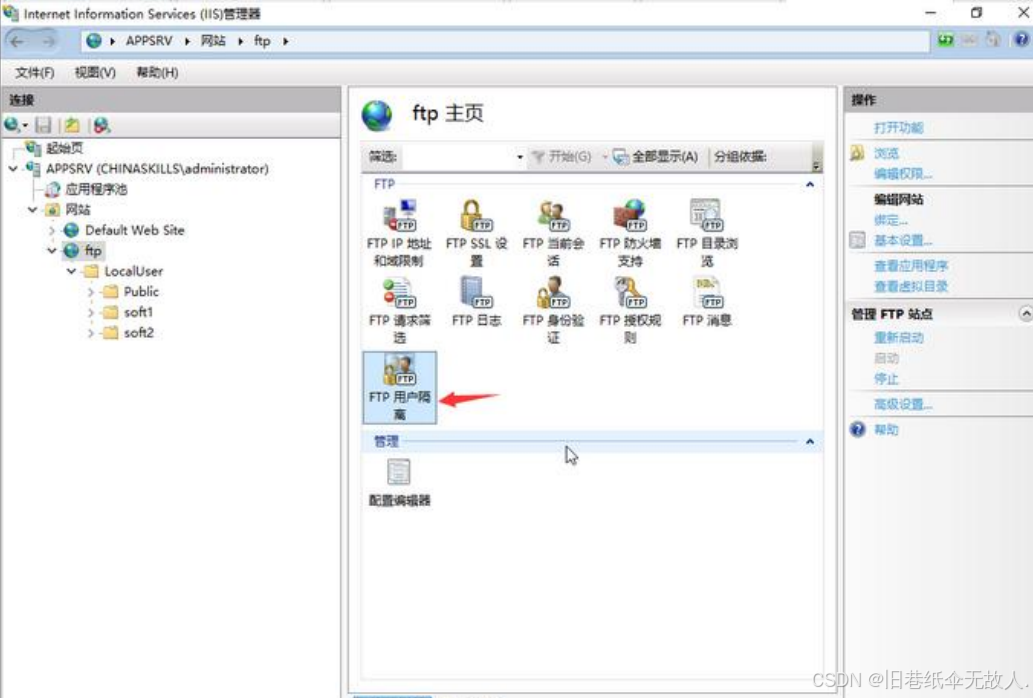Click 高级设置 action link
The image size is (1033, 698).
[x=903, y=404]
